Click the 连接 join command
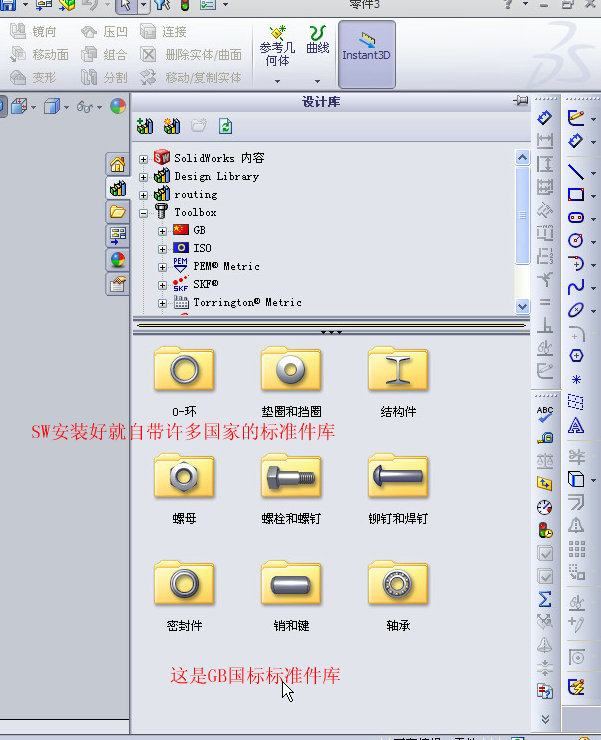The width and height of the screenshot is (601, 740). 163,32
